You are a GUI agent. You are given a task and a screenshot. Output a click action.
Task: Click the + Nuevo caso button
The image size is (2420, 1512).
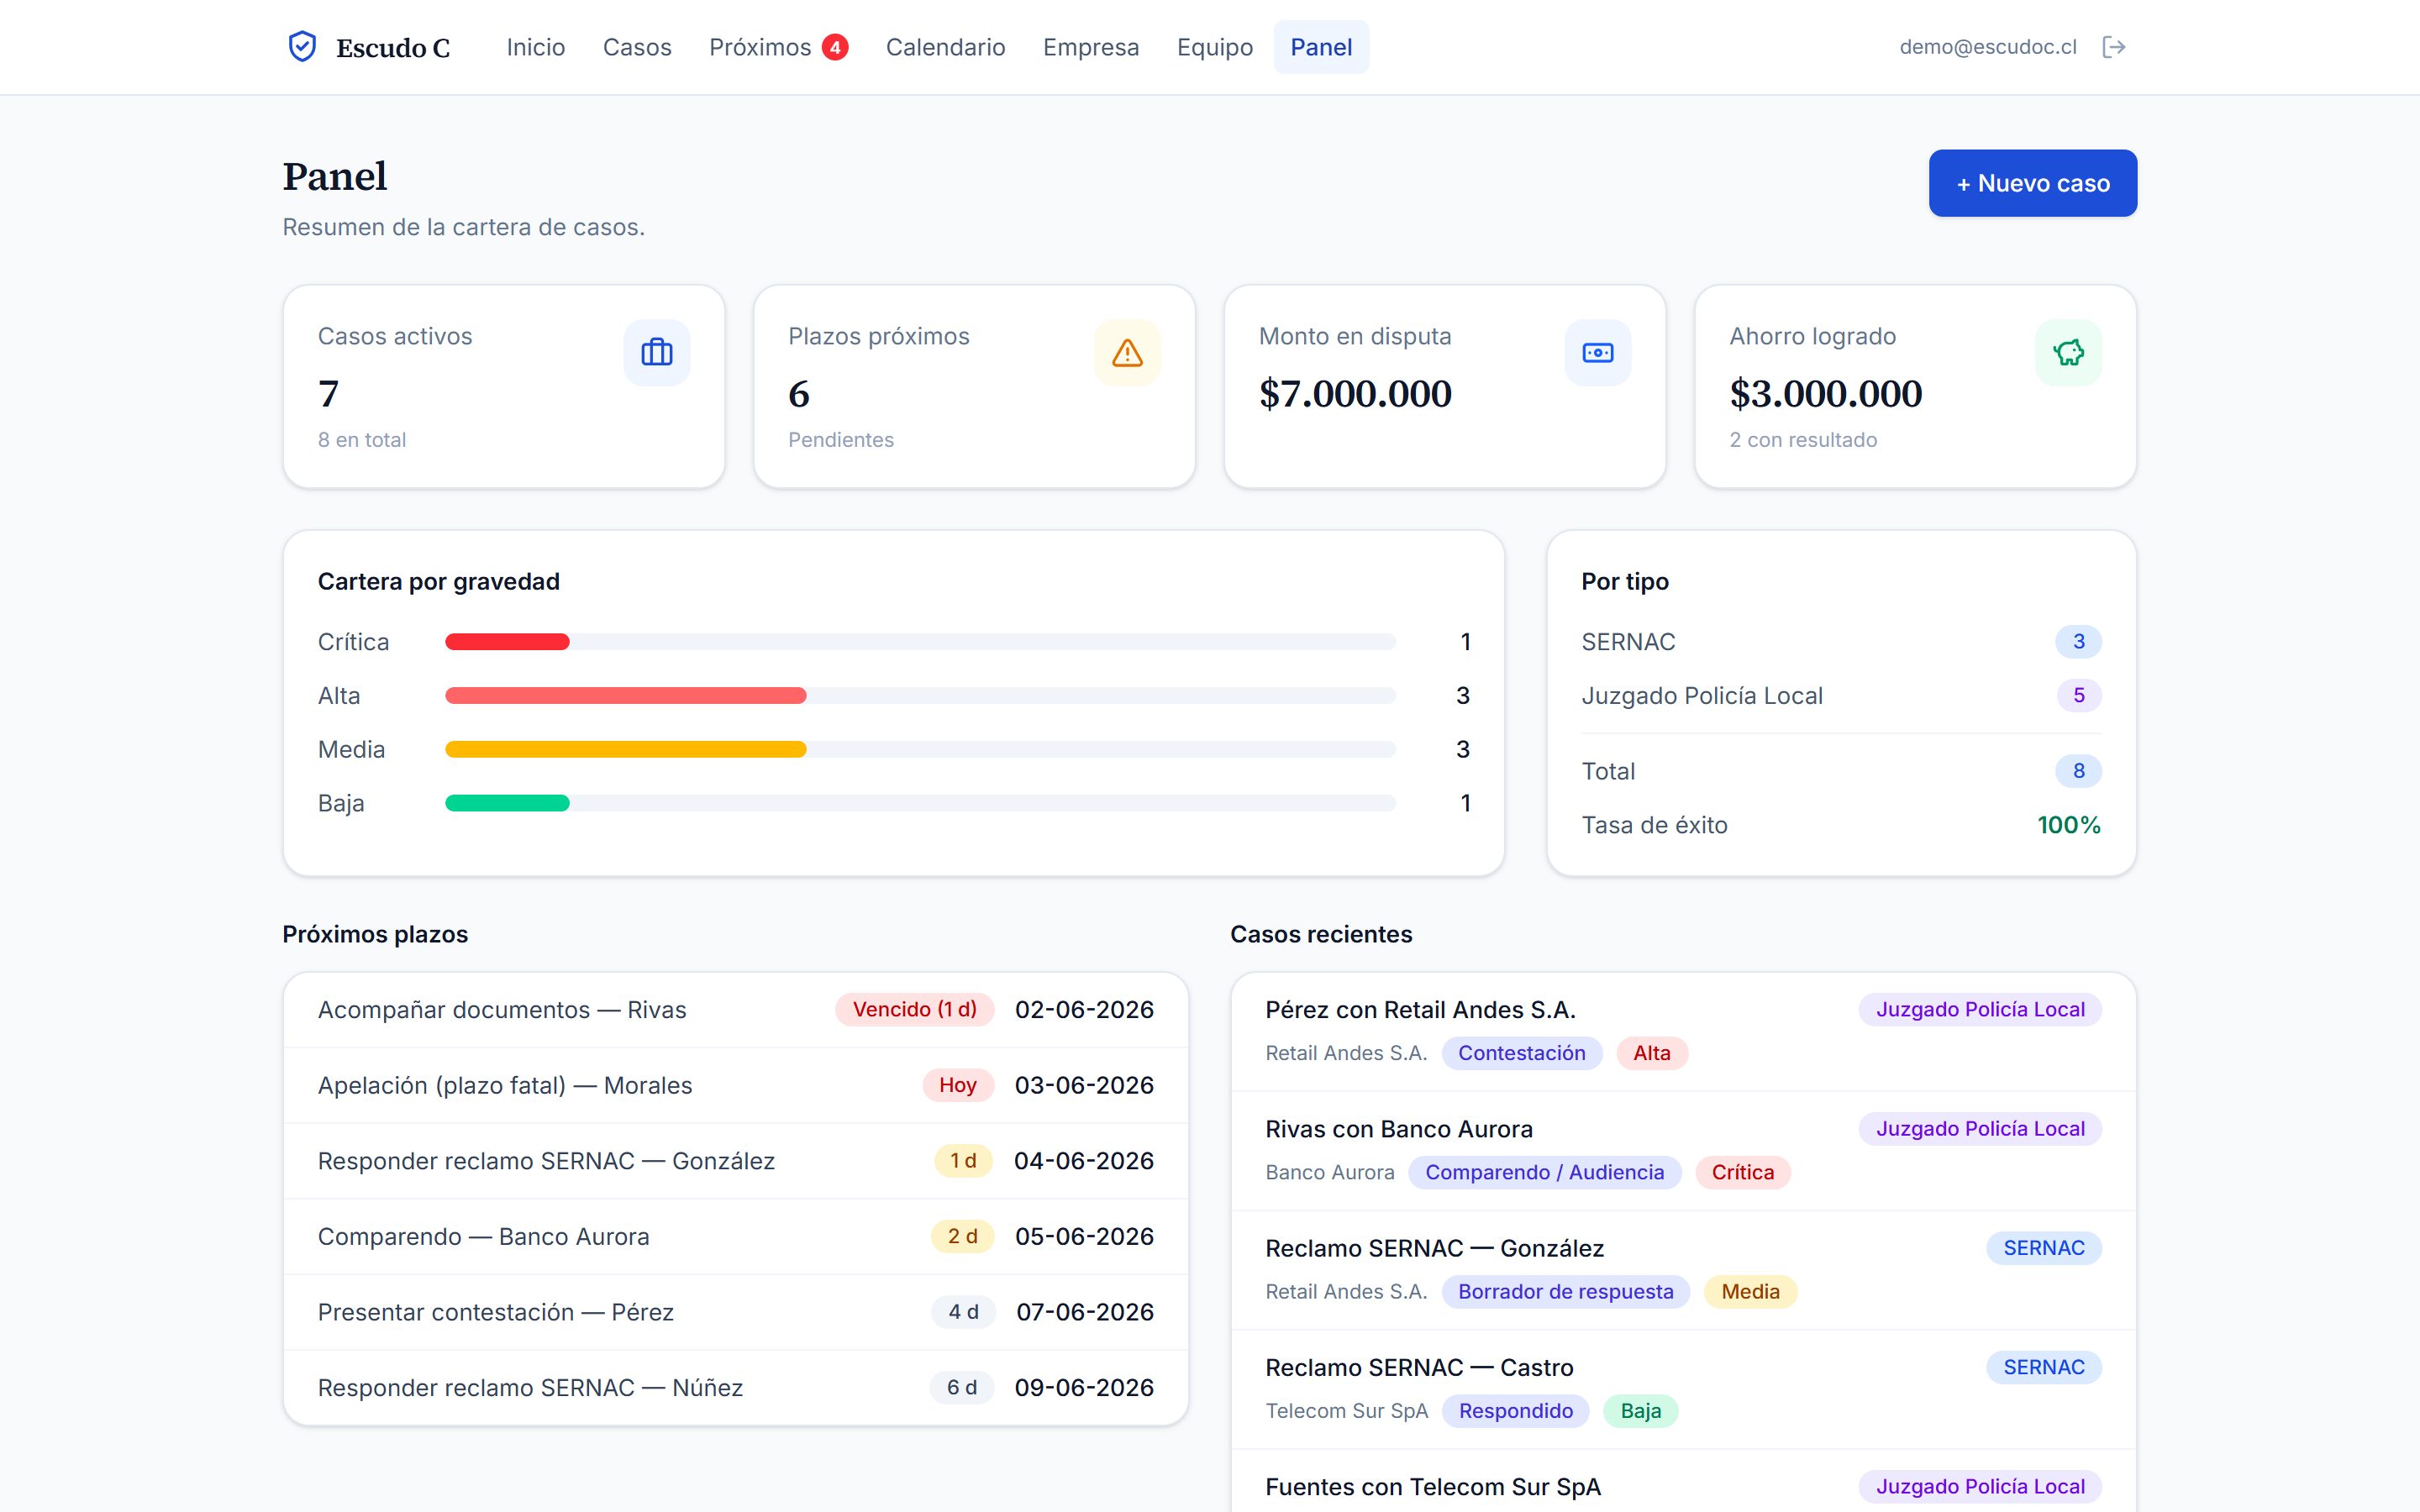click(2033, 183)
